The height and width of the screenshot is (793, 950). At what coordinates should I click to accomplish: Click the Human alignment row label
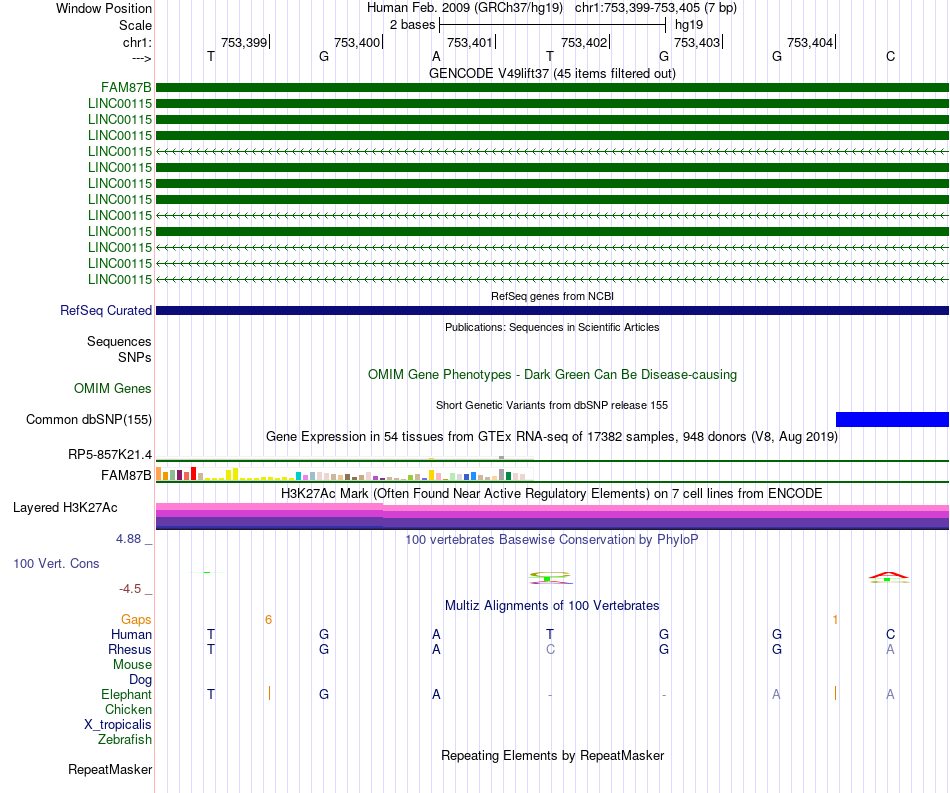(131, 634)
